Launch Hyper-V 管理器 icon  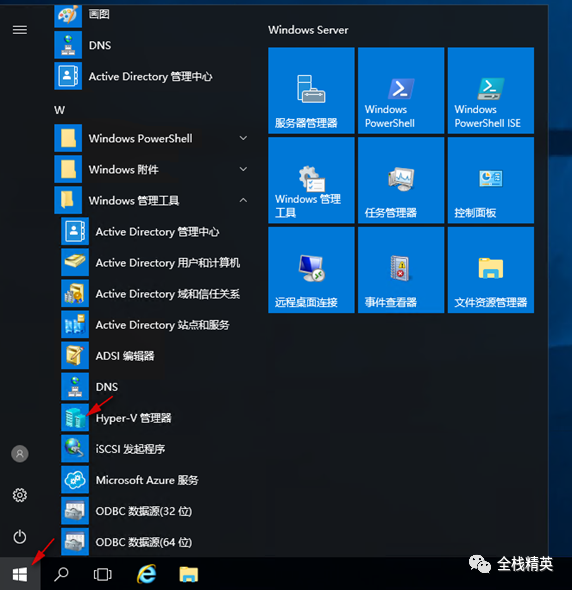point(75,418)
